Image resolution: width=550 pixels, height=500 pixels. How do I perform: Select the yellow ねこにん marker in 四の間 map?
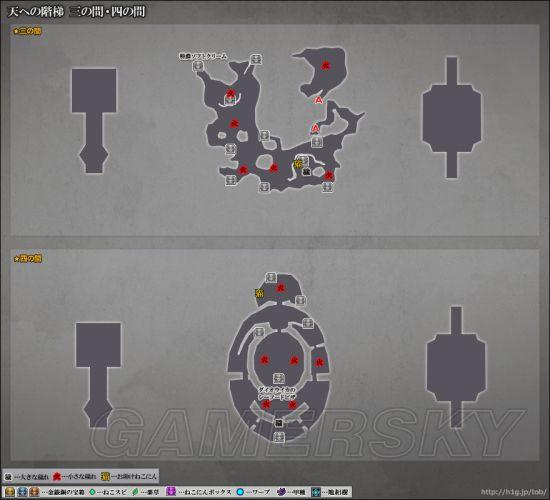260,293
